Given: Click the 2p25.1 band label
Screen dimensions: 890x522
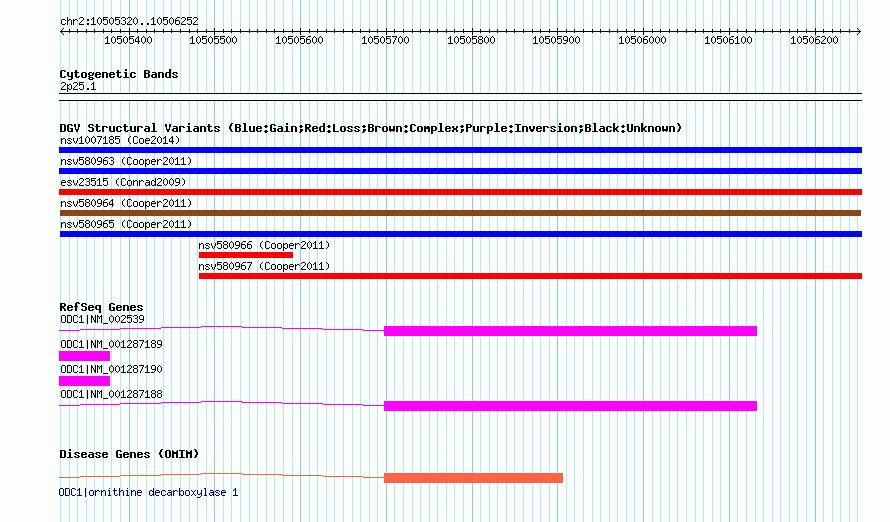Looking at the screenshot, I should tap(78, 86).
